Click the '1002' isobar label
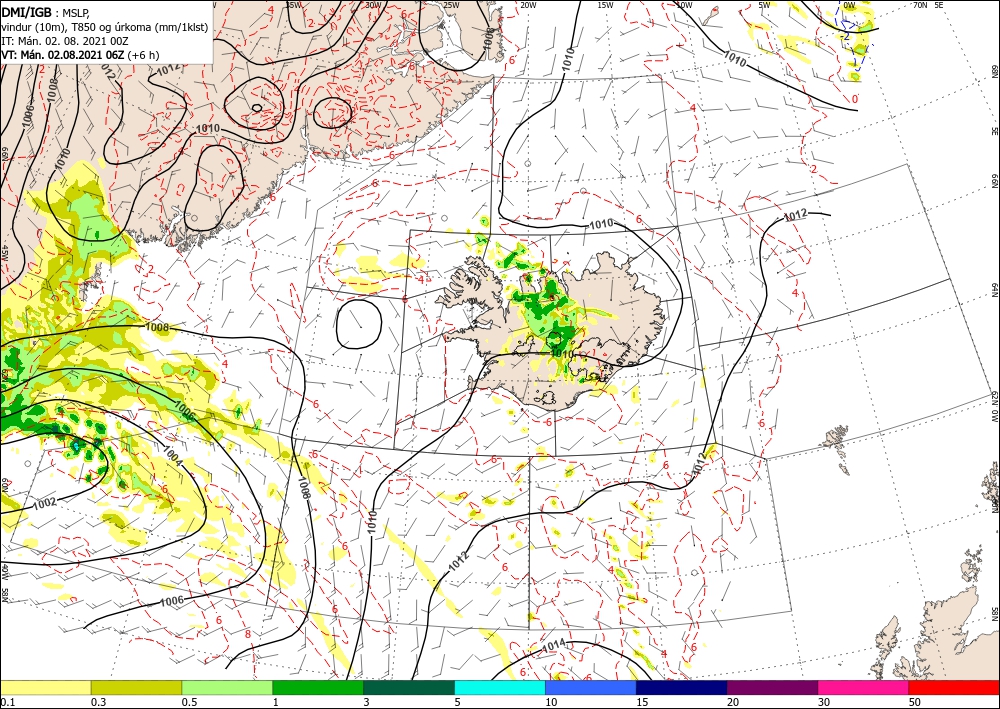The height and width of the screenshot is (709, 1000). pos(45,504)
